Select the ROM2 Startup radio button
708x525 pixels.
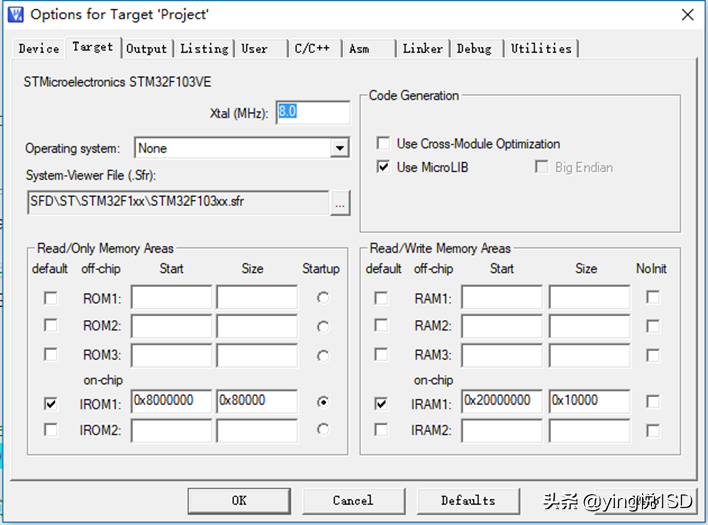(323, 326)
